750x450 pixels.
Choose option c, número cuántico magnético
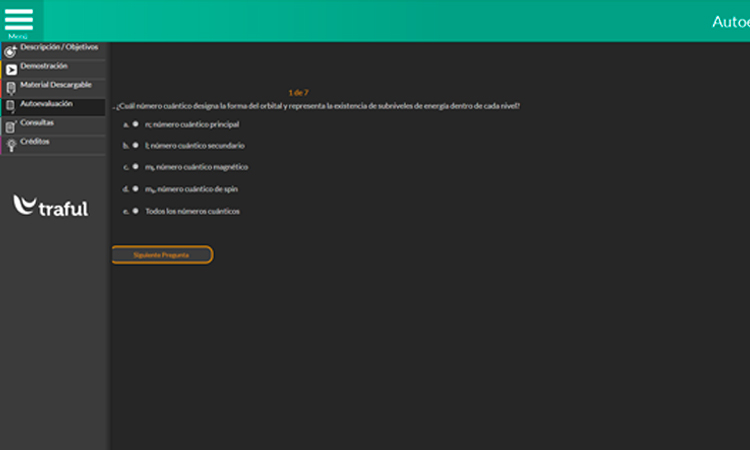[x=135, y=167]
